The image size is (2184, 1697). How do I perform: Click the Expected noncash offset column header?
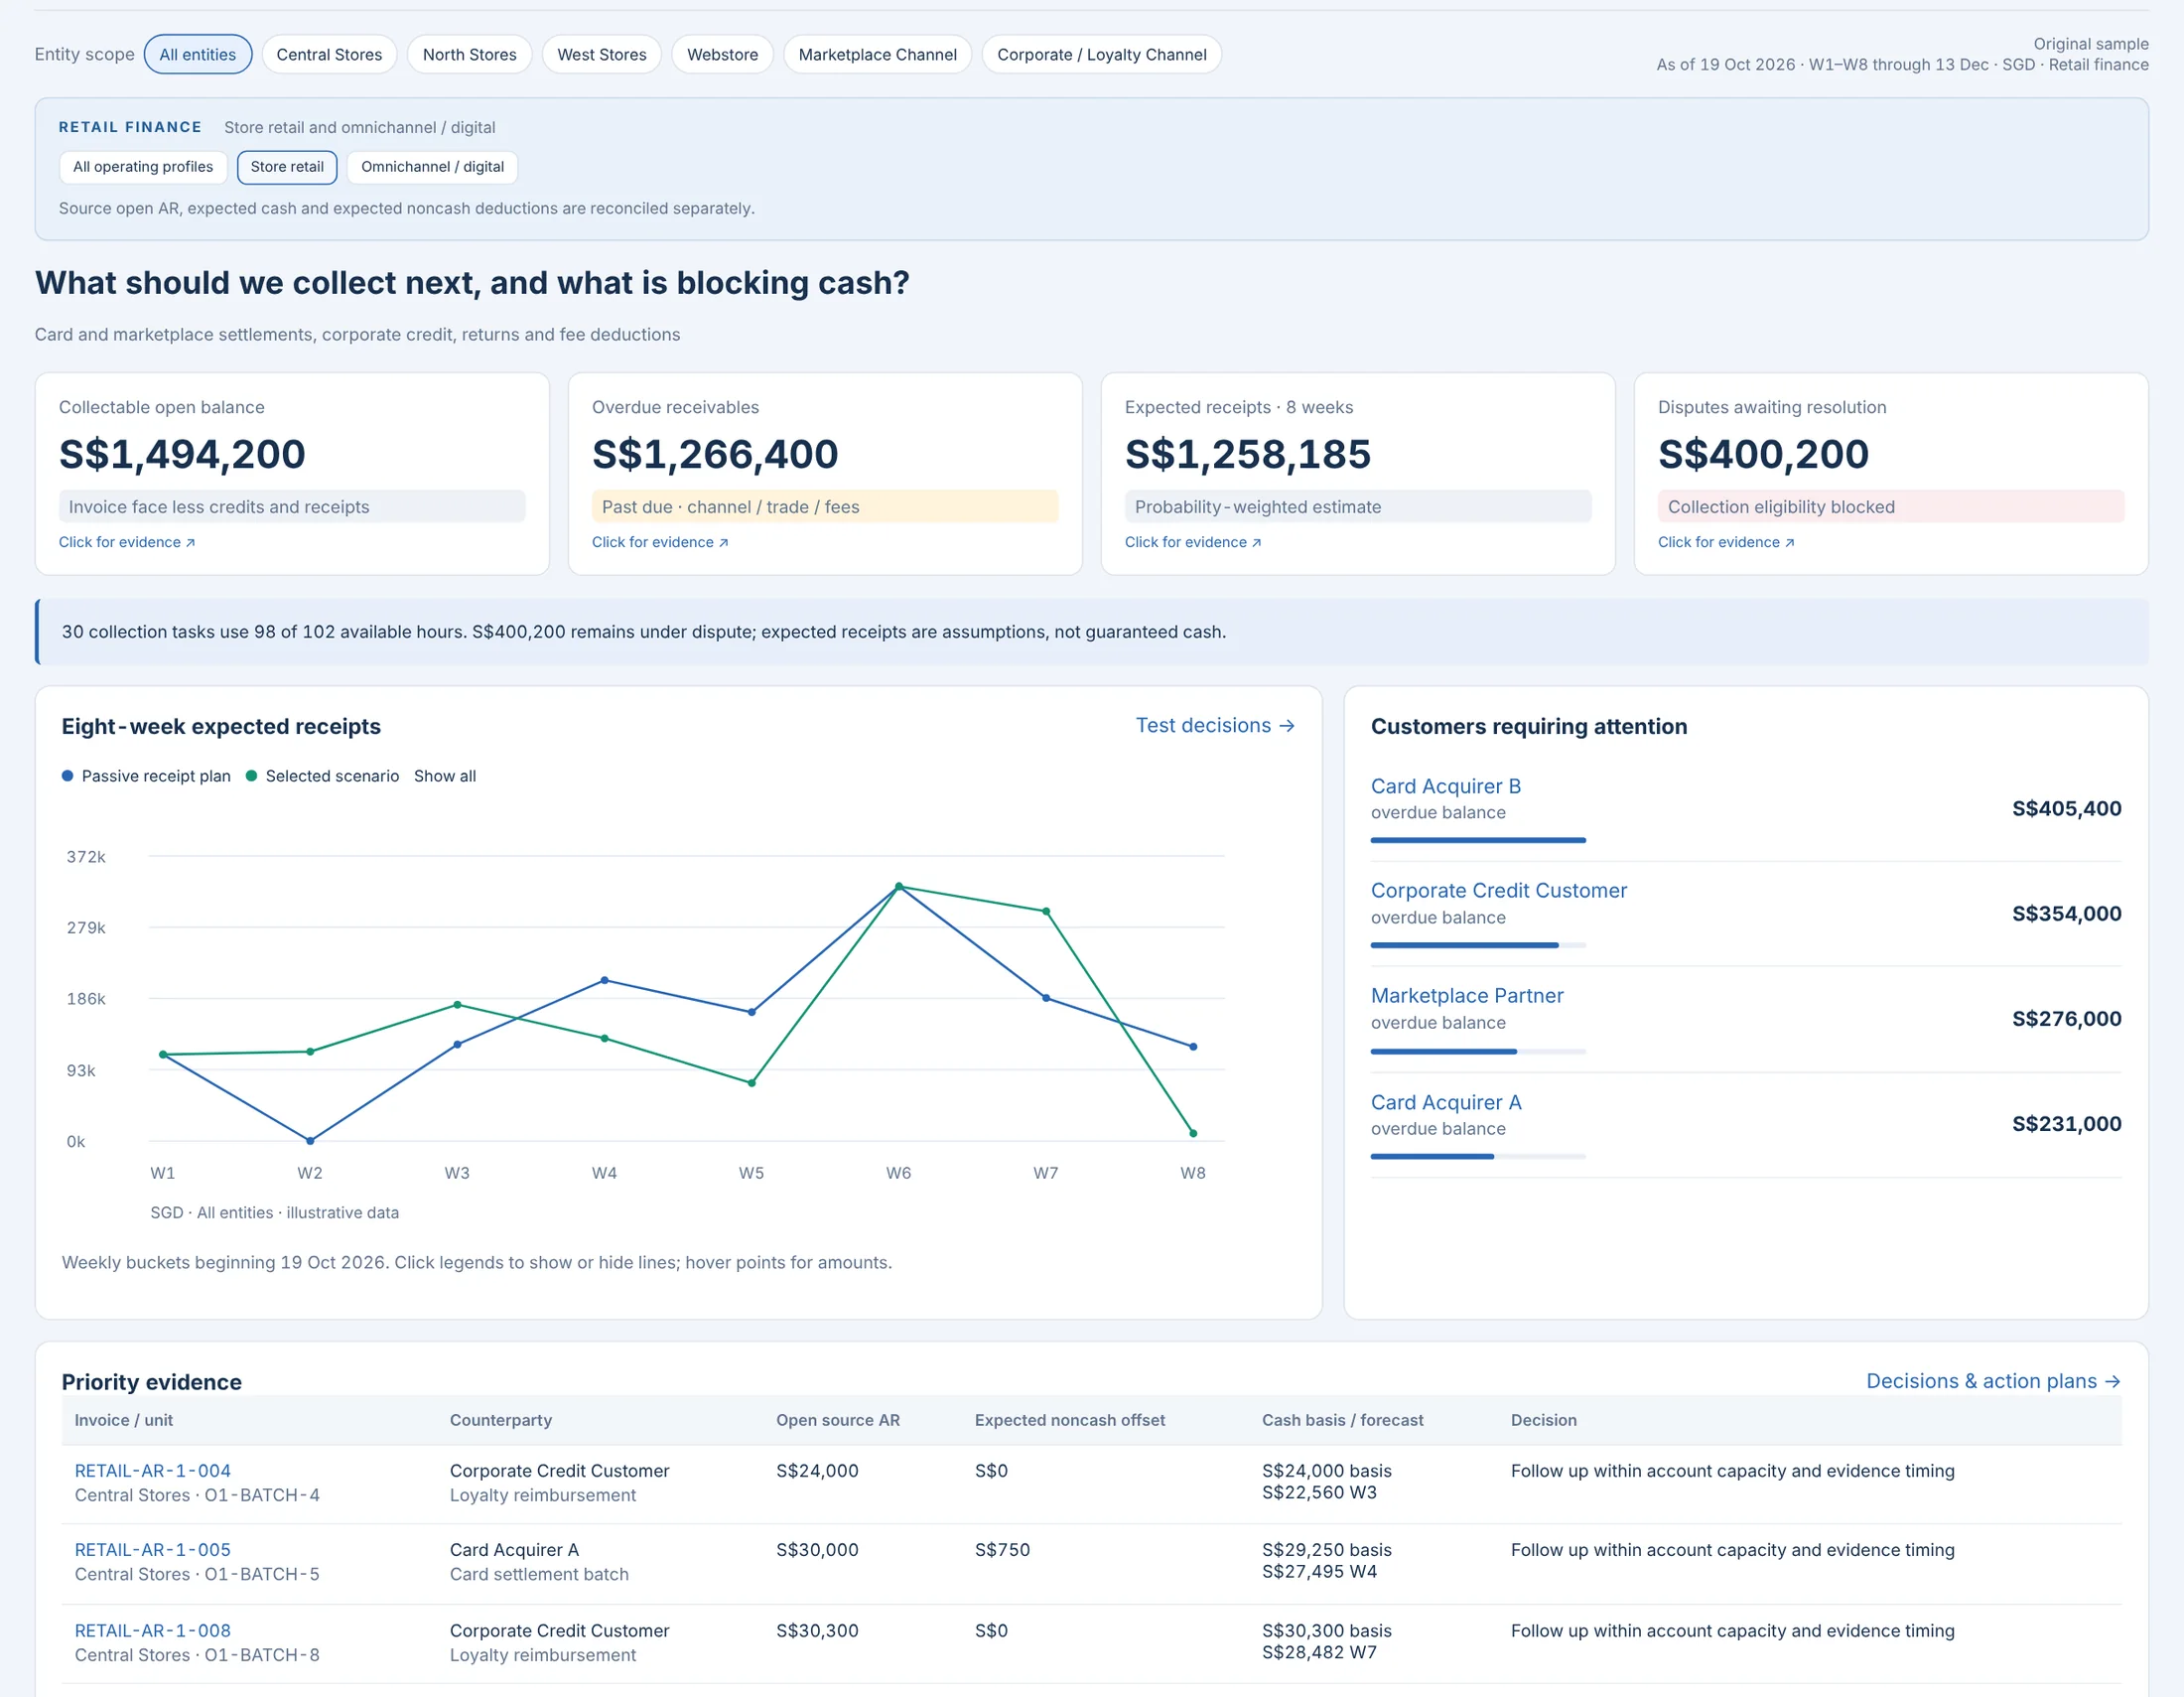pyautogui.click(x=1069, y=1420)
